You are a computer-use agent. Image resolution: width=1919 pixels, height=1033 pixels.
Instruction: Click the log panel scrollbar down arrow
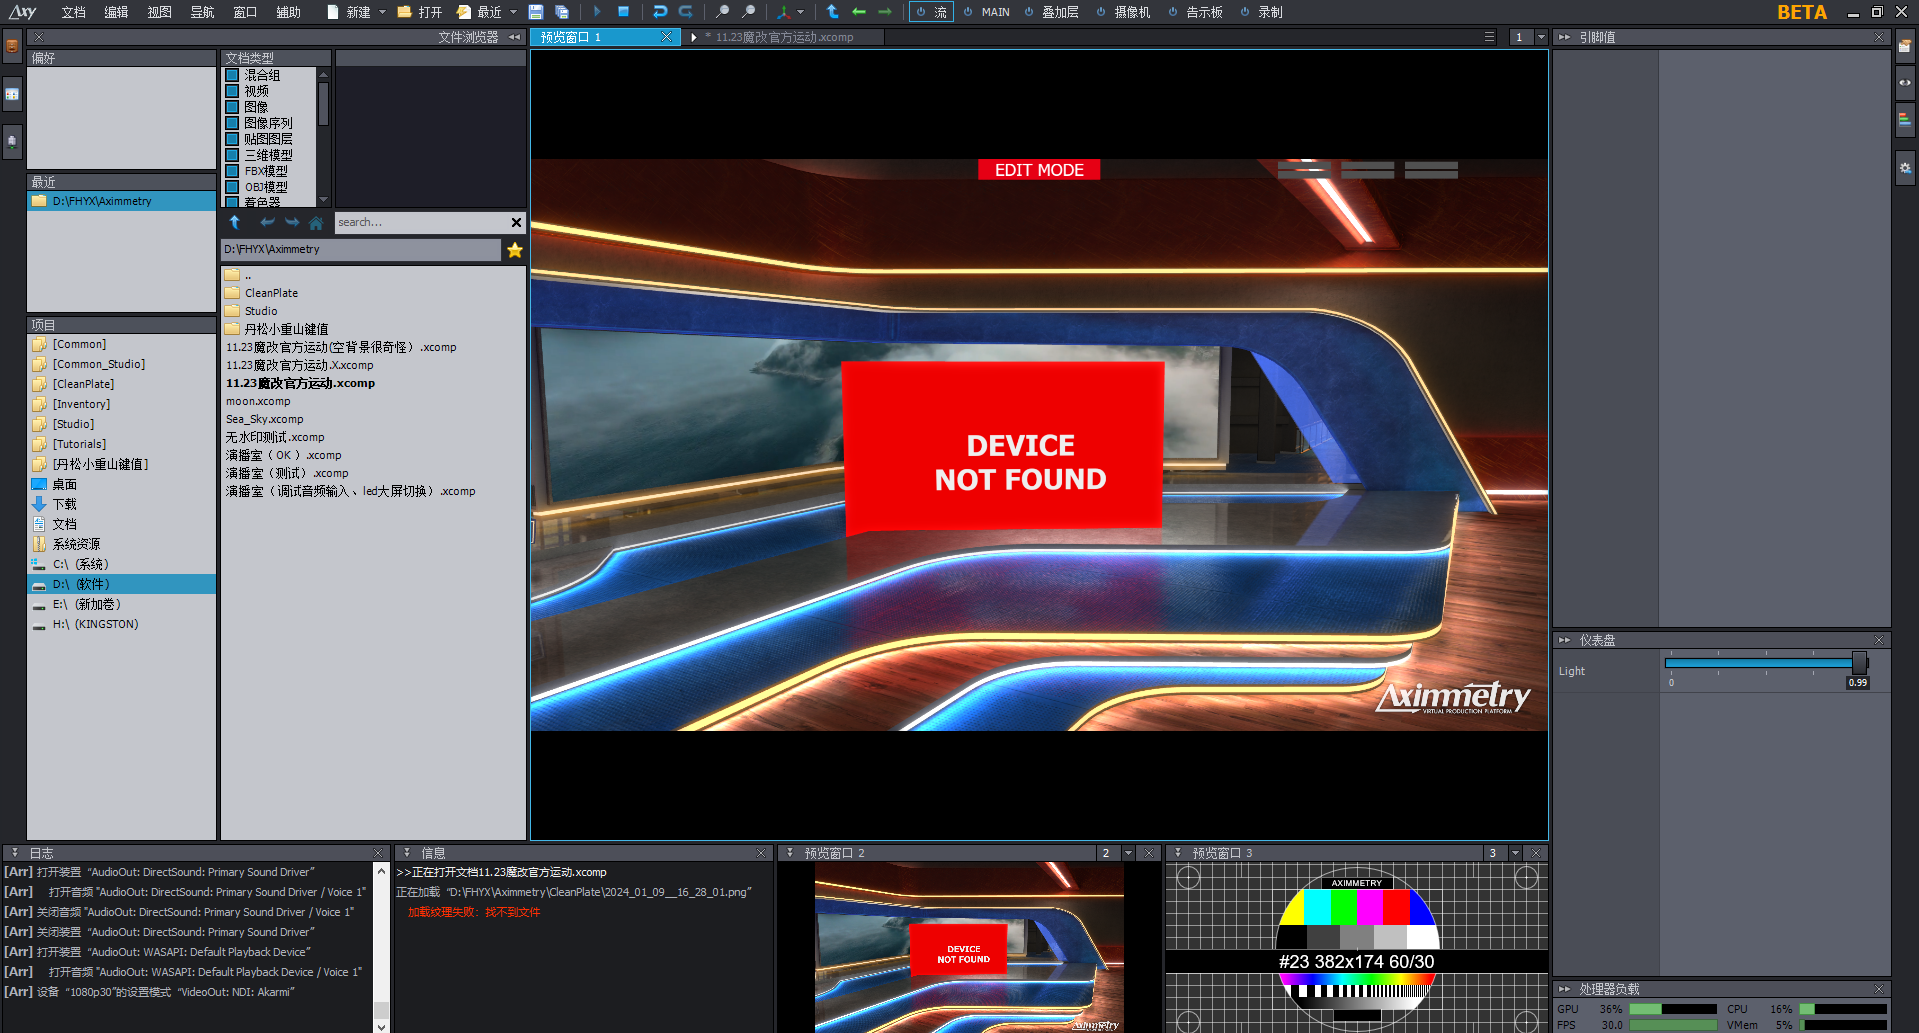[x=380, y=1026]
